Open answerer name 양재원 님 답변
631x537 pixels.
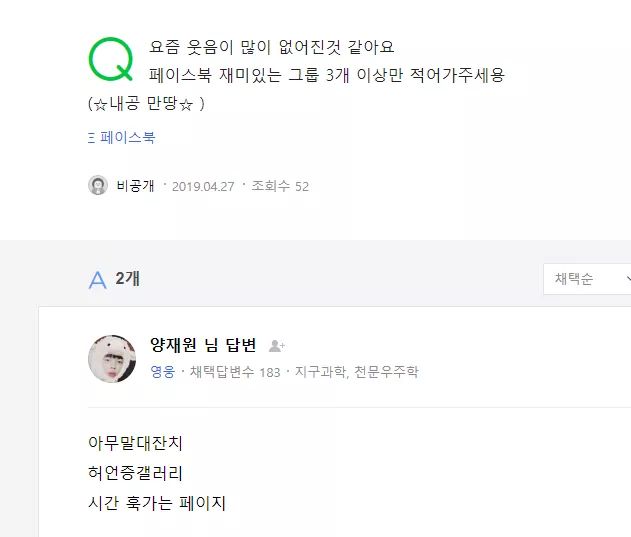pos(203,345)
